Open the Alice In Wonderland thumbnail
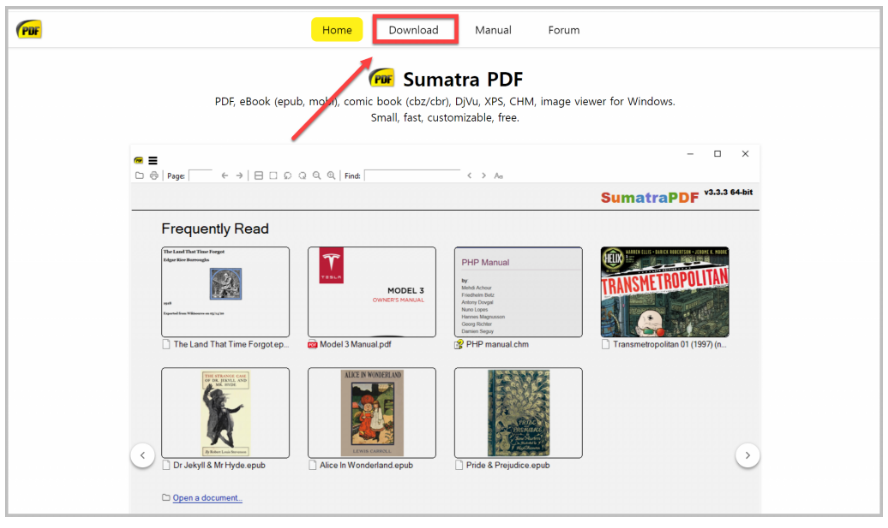 (x=372, y=412)
